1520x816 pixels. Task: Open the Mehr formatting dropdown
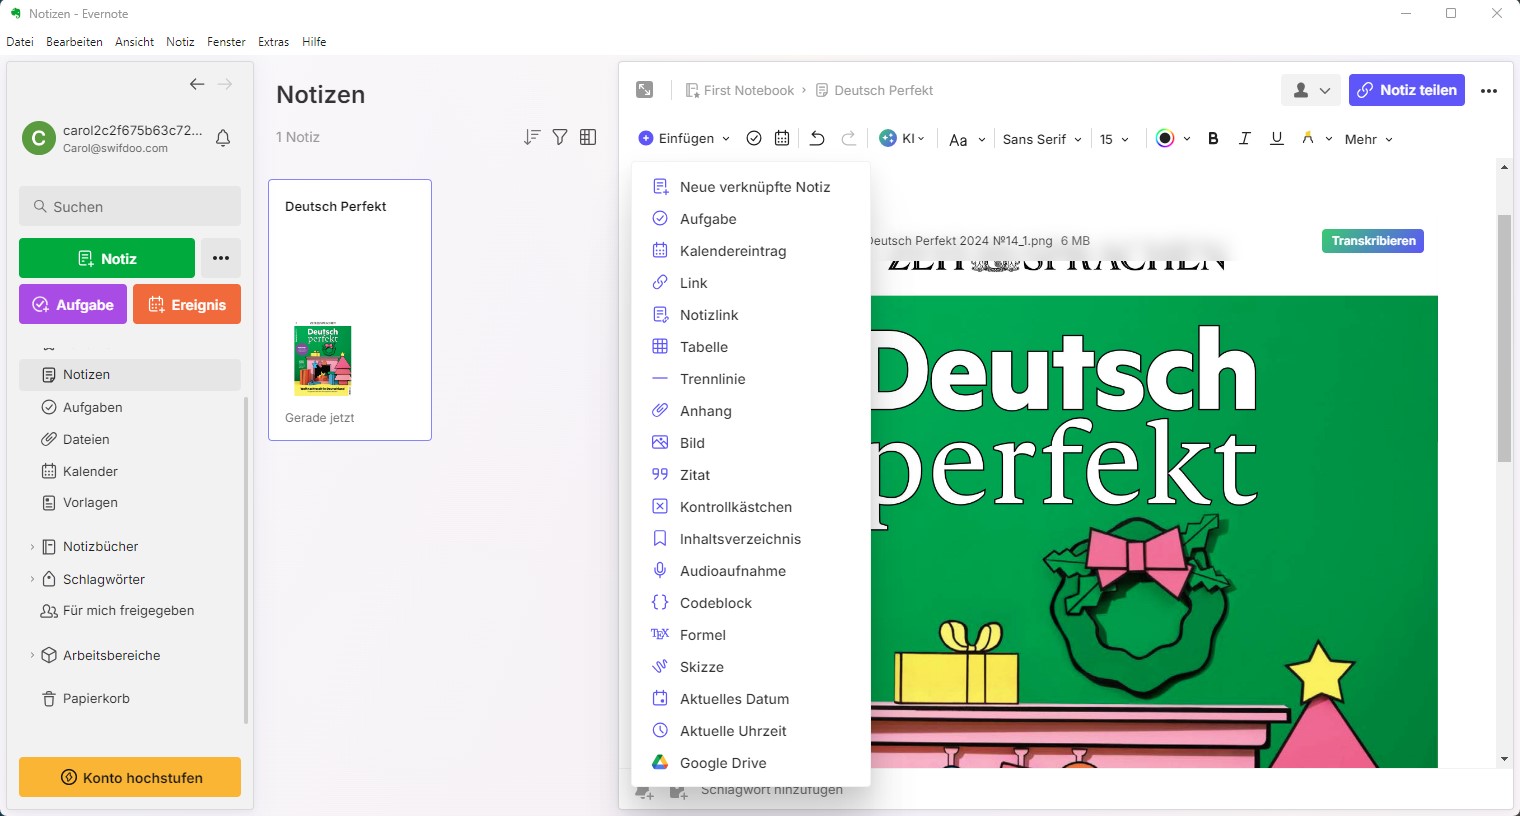(x=1368, y=139)
